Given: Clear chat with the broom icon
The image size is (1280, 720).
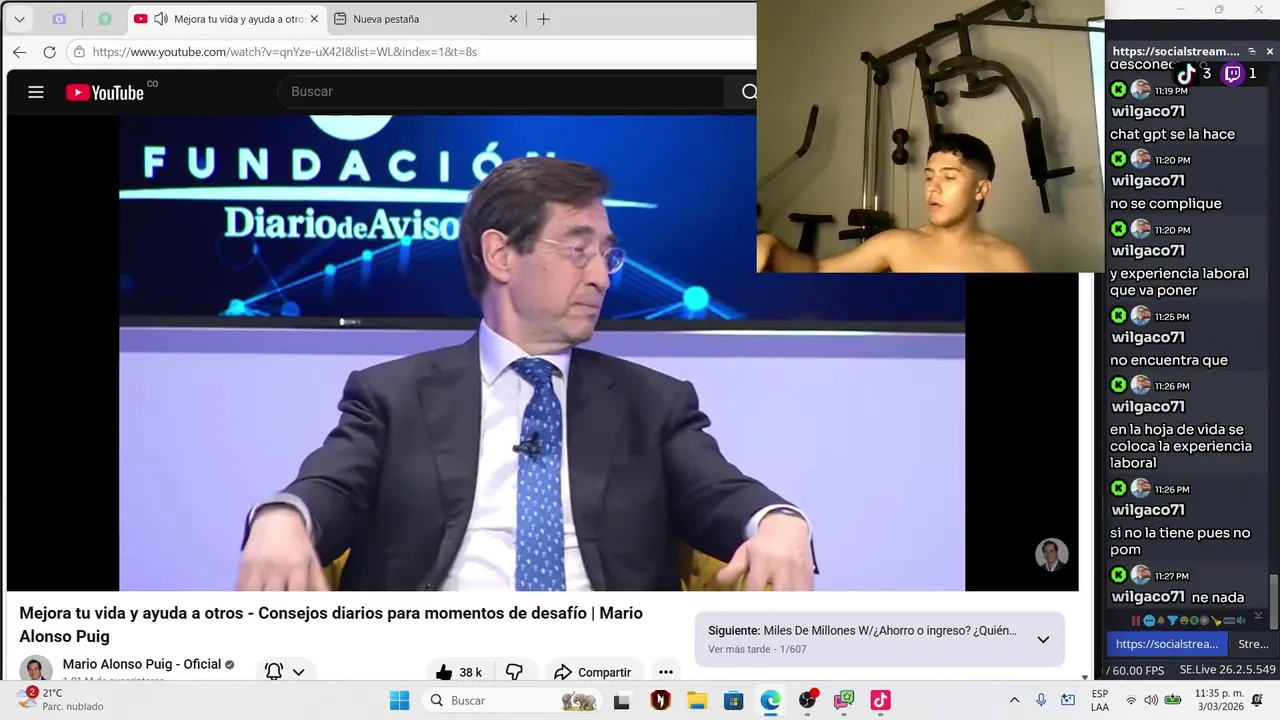Looking at the screenshot, I should coord(1216,621).
